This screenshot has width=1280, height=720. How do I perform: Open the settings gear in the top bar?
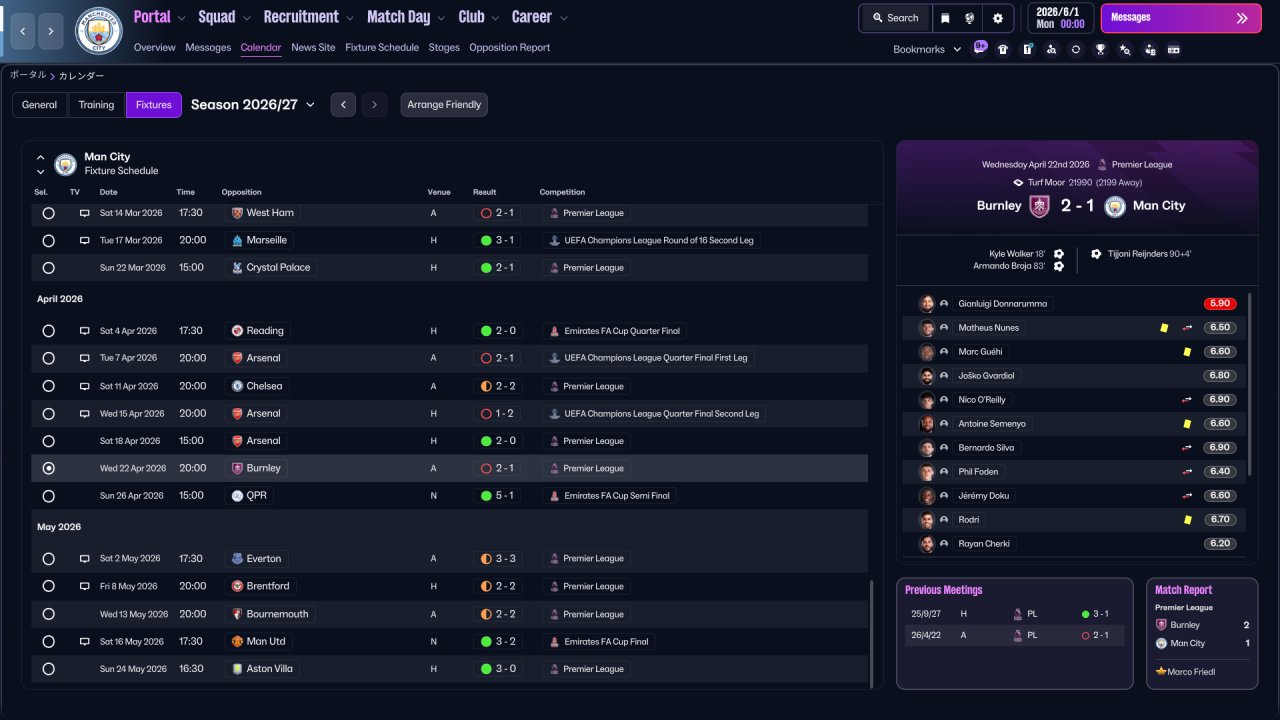coord(997,18)
